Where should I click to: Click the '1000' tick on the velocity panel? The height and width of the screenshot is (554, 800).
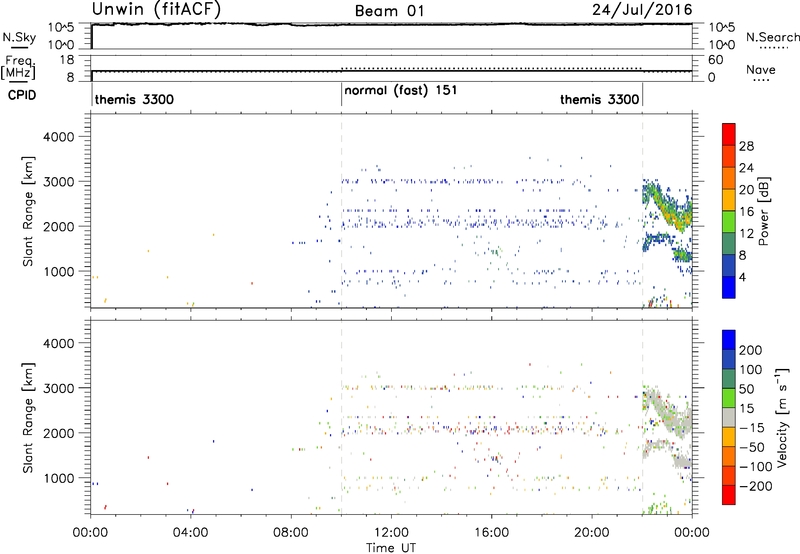click(58, 478)
